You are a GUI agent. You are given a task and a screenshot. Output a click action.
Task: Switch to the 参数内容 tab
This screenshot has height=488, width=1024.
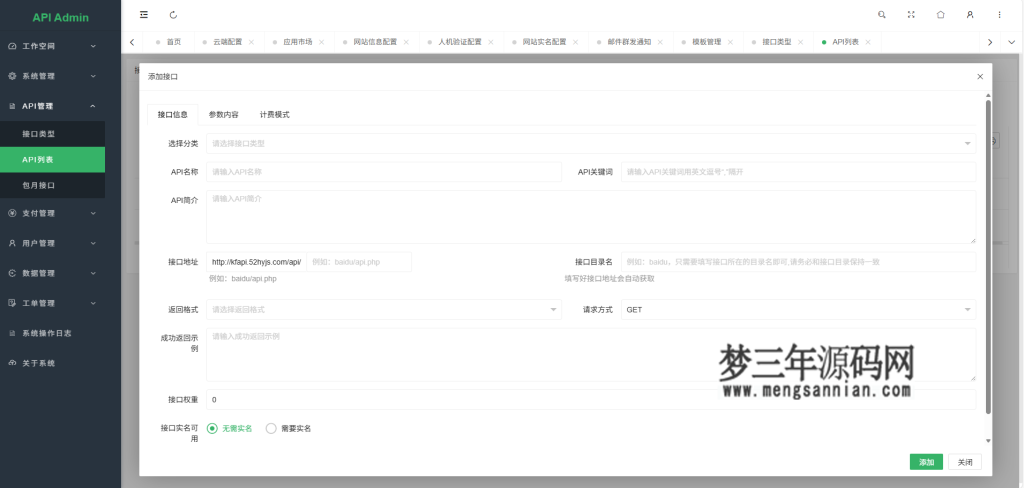(223, 114)
